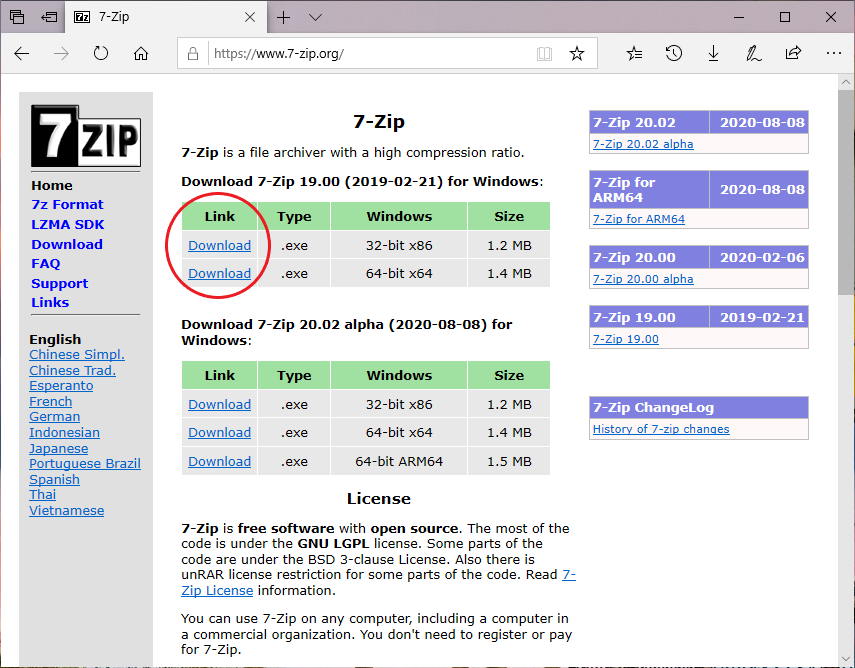
Task: Click the 7-Zip logo image
Action: [86, 136]
